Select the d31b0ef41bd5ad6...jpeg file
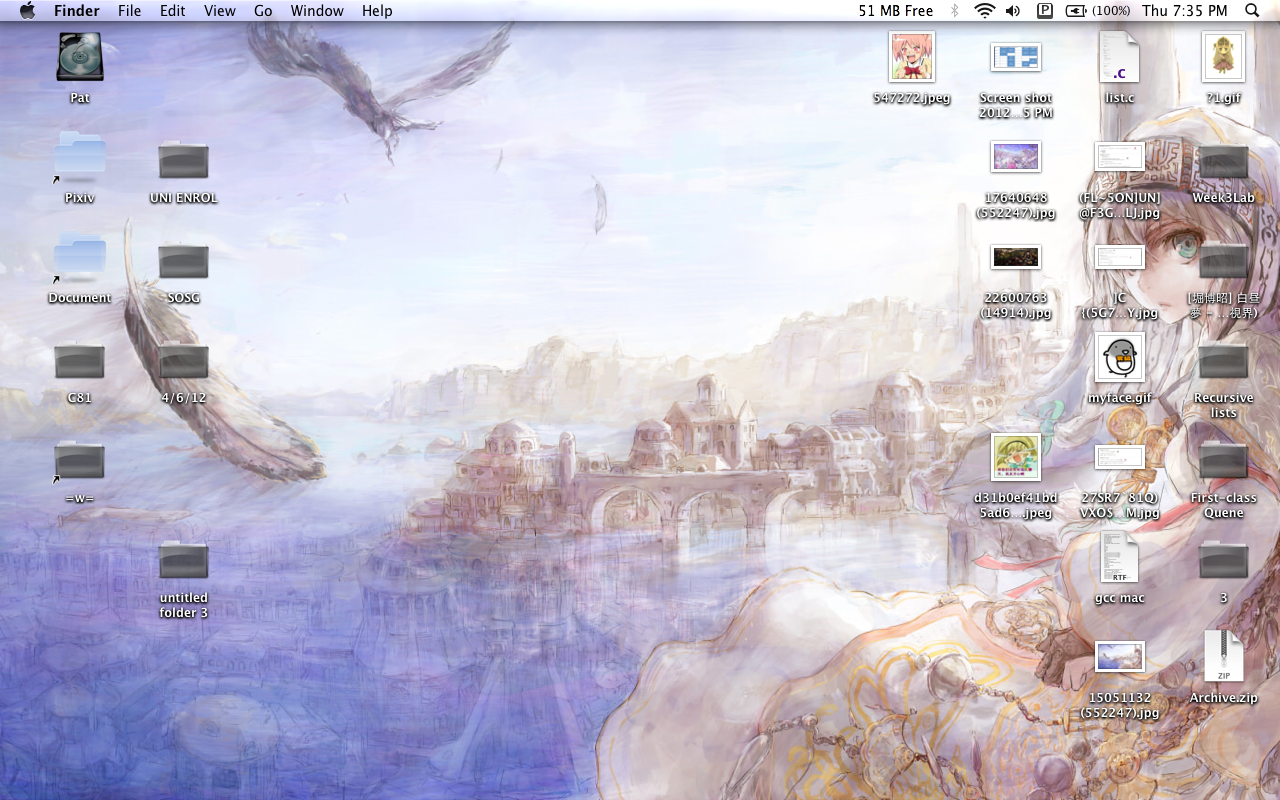The image size is (1280, 800). (1016, 457)
